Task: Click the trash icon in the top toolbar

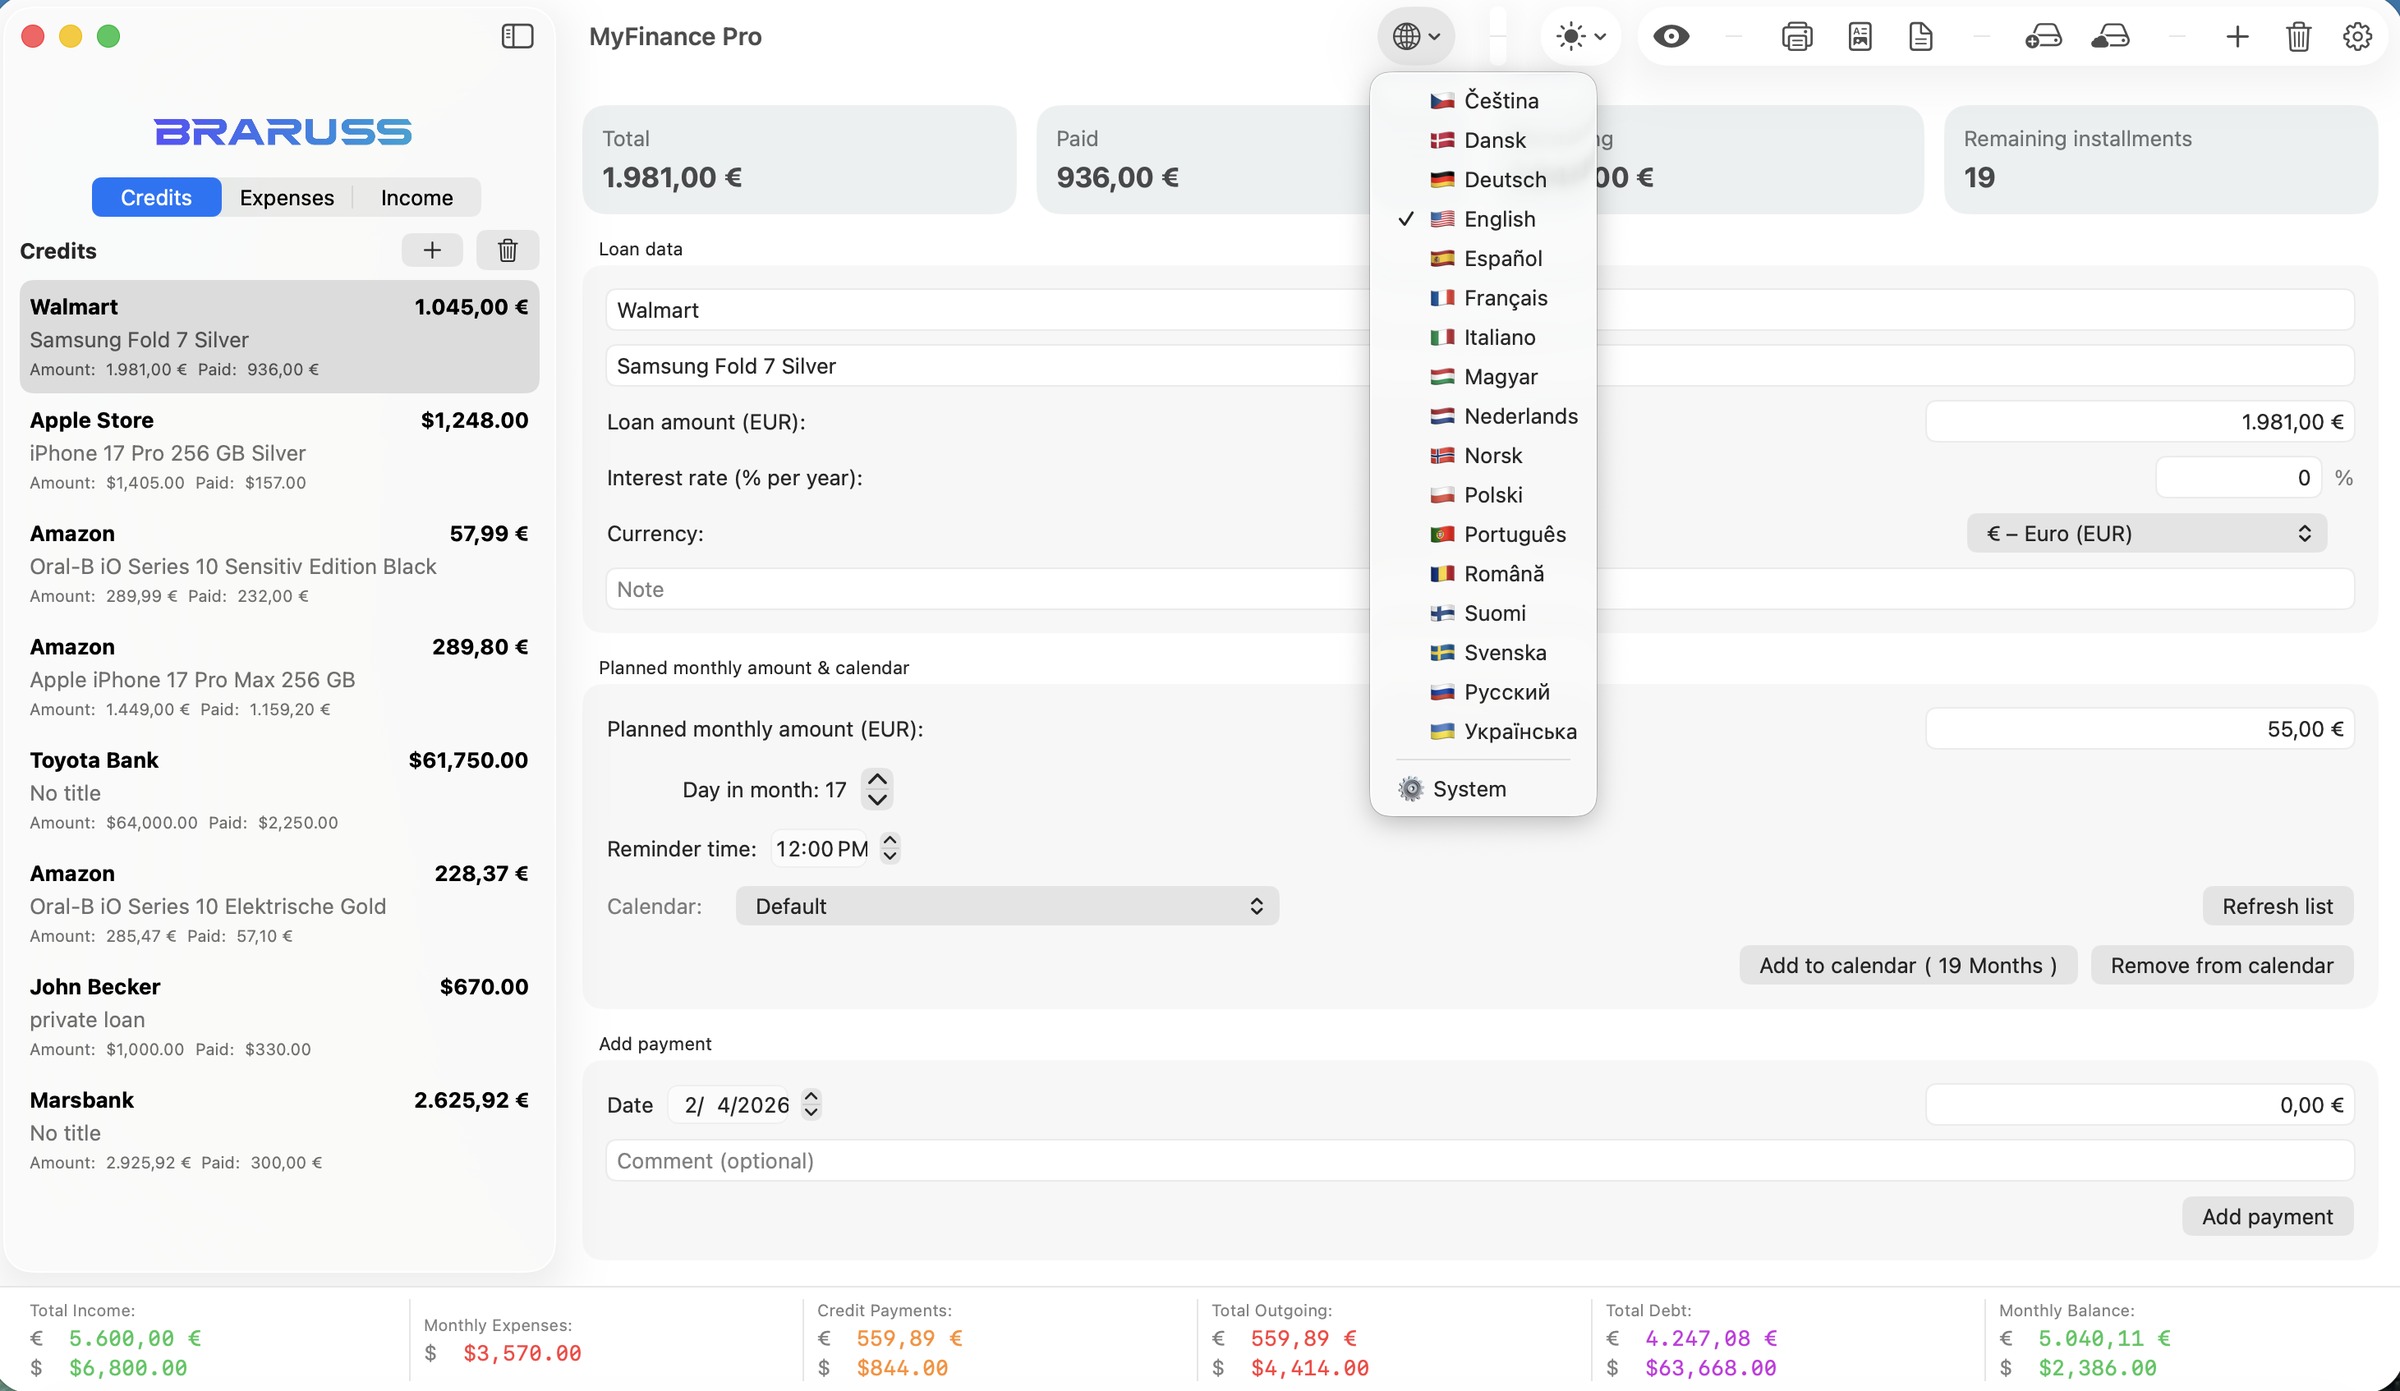Action: 2298,37
